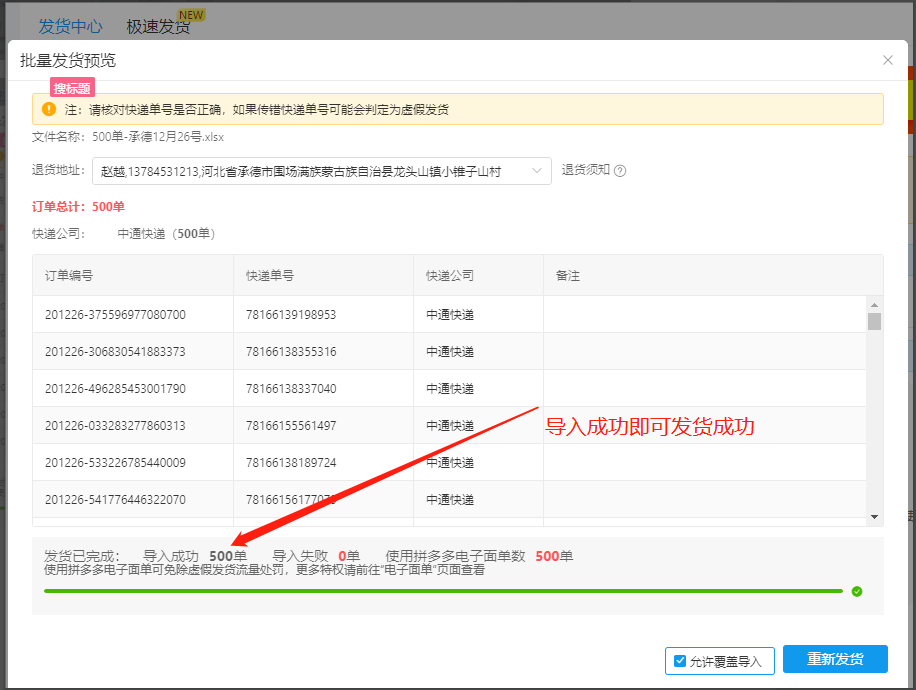
Task: Click the 退货须知 link text
Action: (x=585, y=170)
